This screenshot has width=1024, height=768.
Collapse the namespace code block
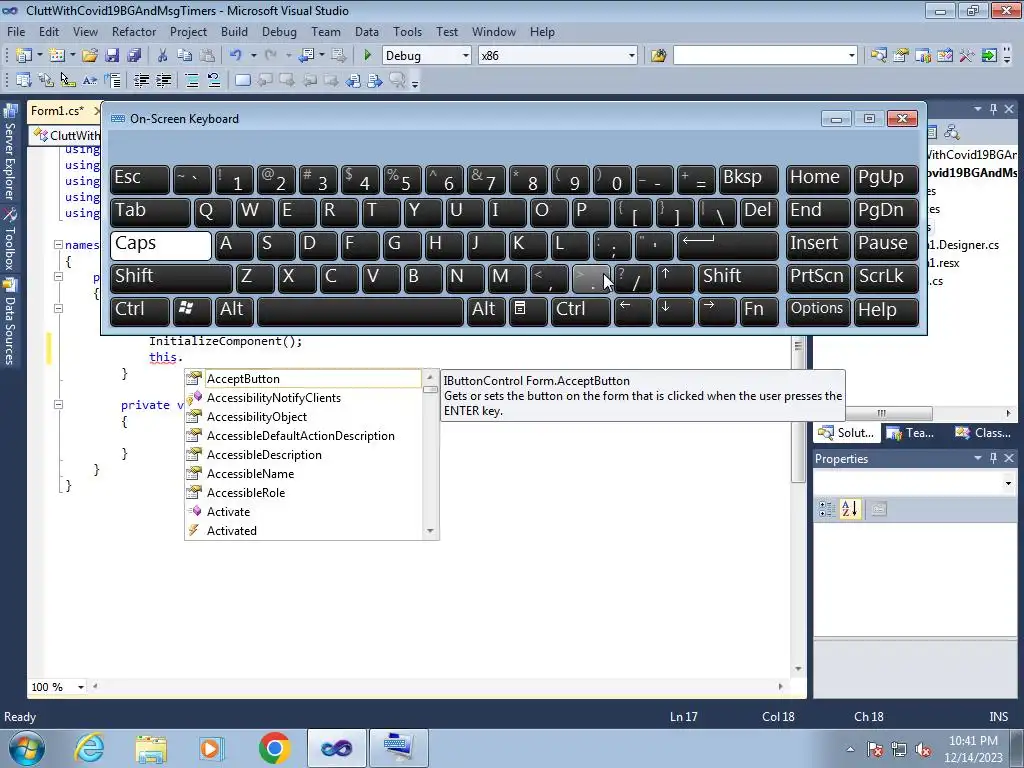pyautogui.click(x=58, y=245)
